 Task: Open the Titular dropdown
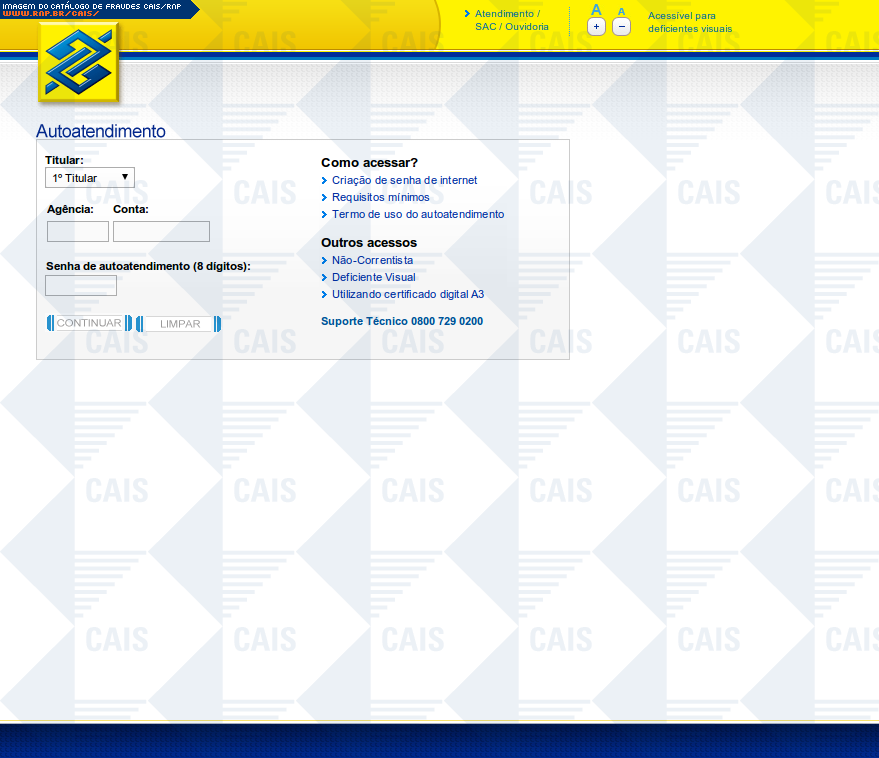(x=90, y=178)
